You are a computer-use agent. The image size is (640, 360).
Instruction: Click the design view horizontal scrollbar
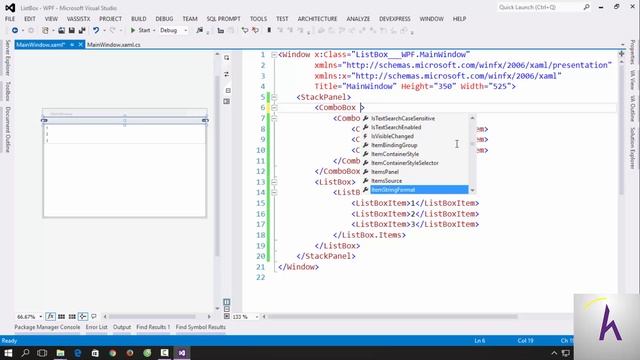click(x=152, y=316)
